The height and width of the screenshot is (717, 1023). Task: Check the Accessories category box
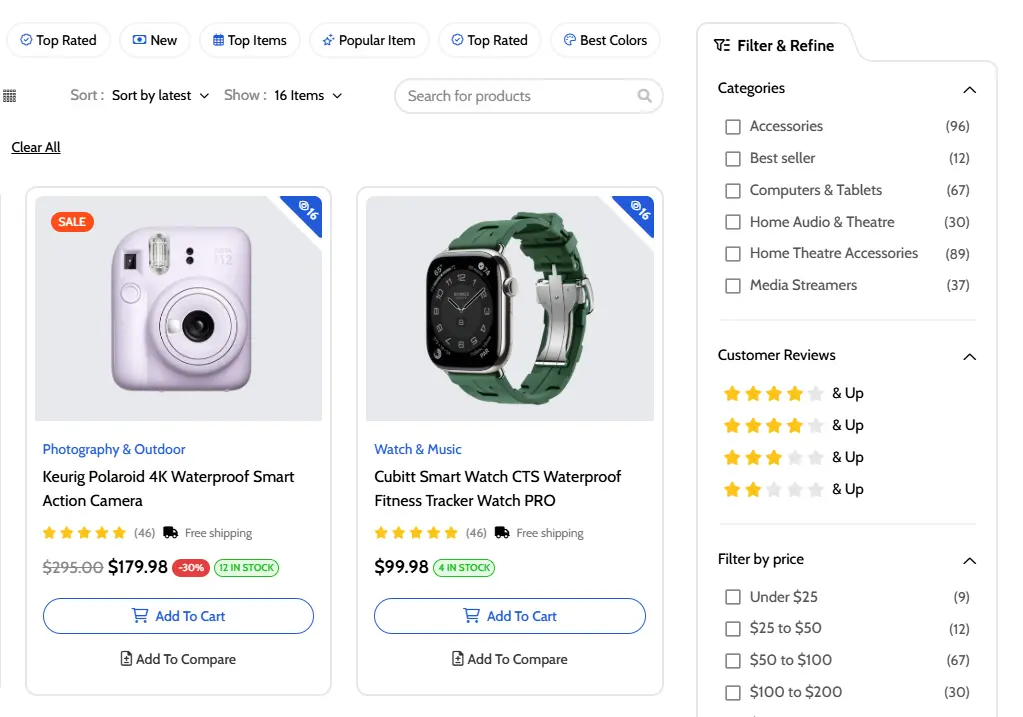[733, 127]
